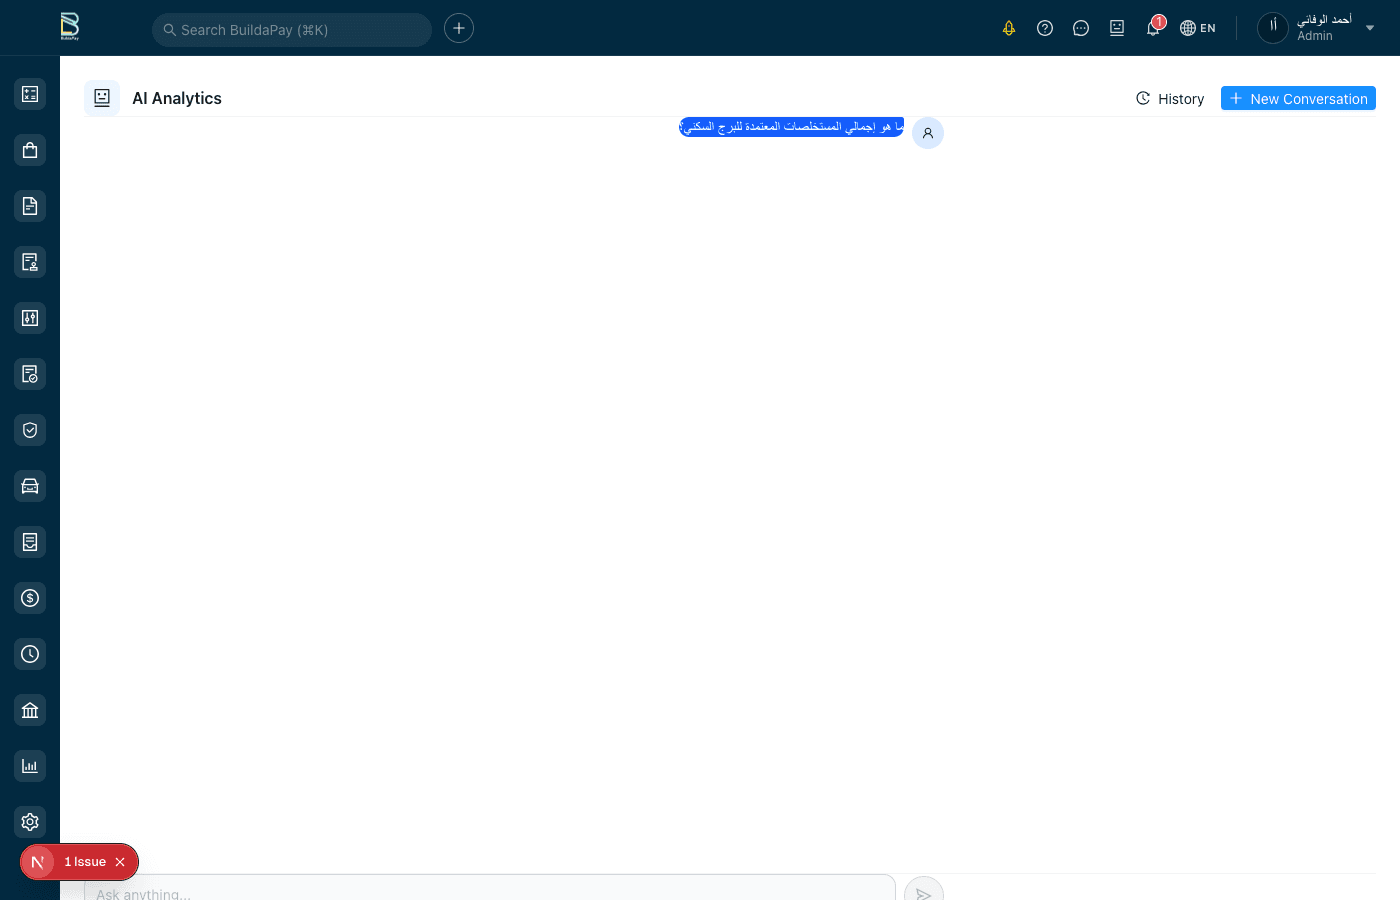Click the yellow rocket announcement icon

tap(1009, 27)
